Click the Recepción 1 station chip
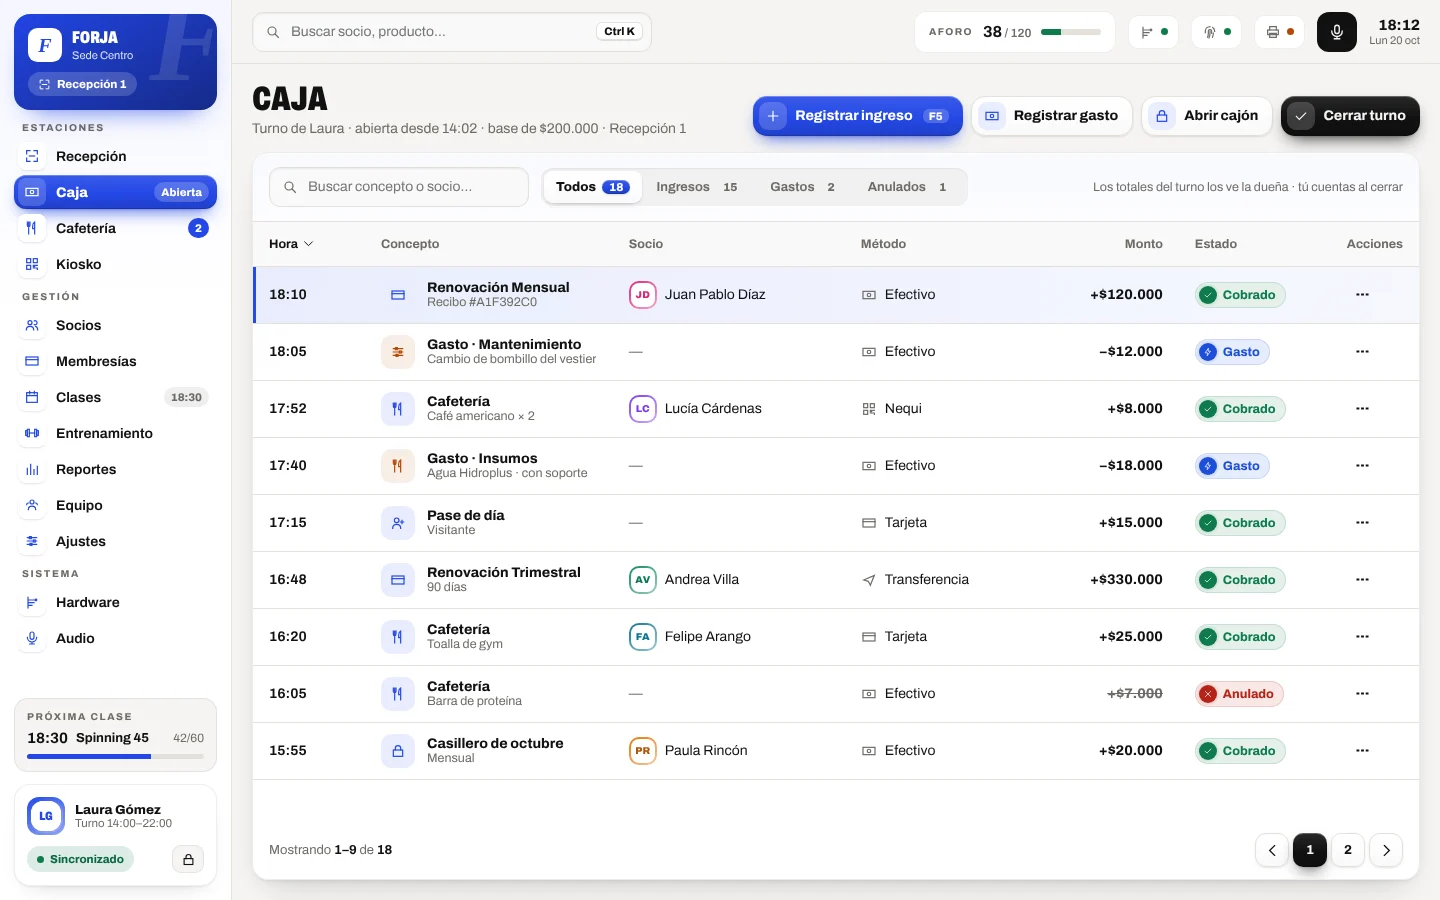 pos(82,85)
